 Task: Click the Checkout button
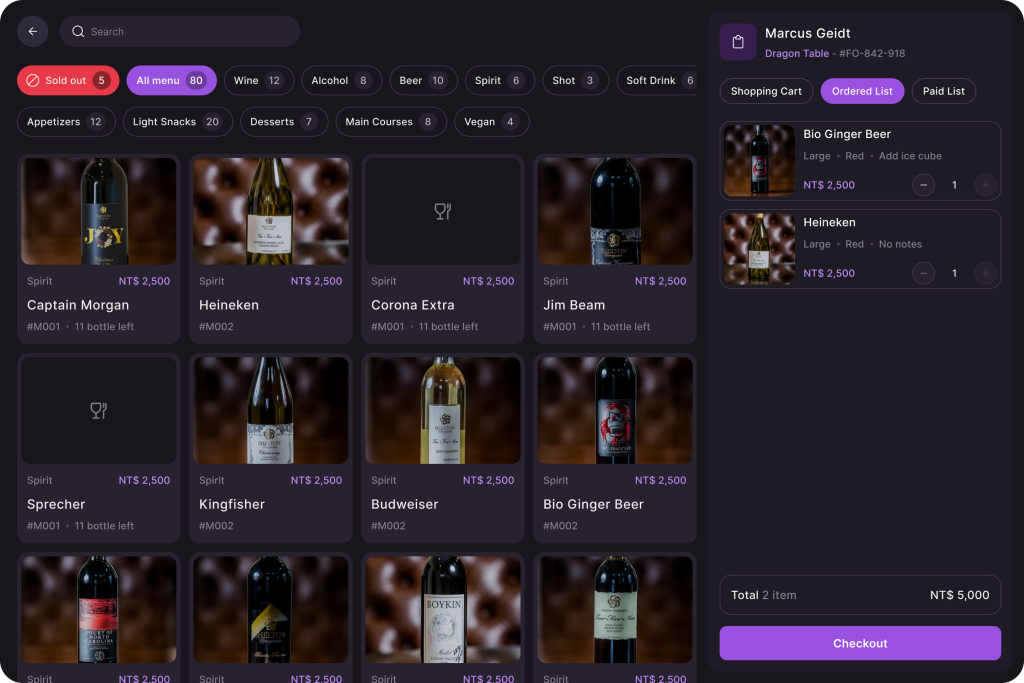pos(860,643)
